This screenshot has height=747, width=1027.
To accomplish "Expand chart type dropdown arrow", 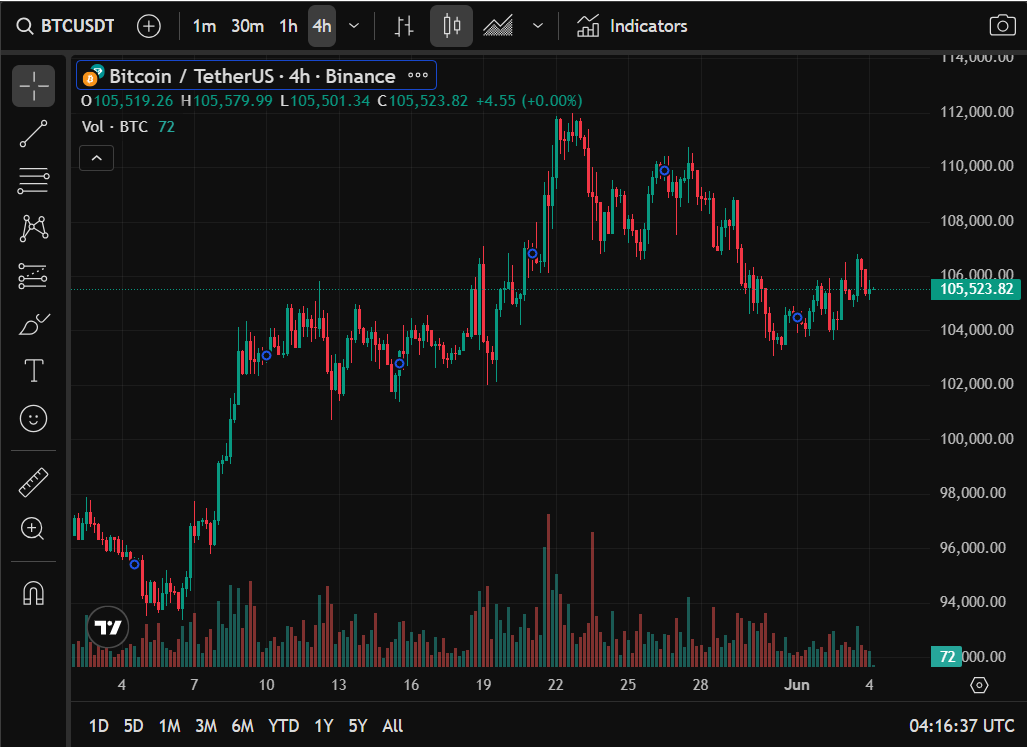I will pos(538,26).
